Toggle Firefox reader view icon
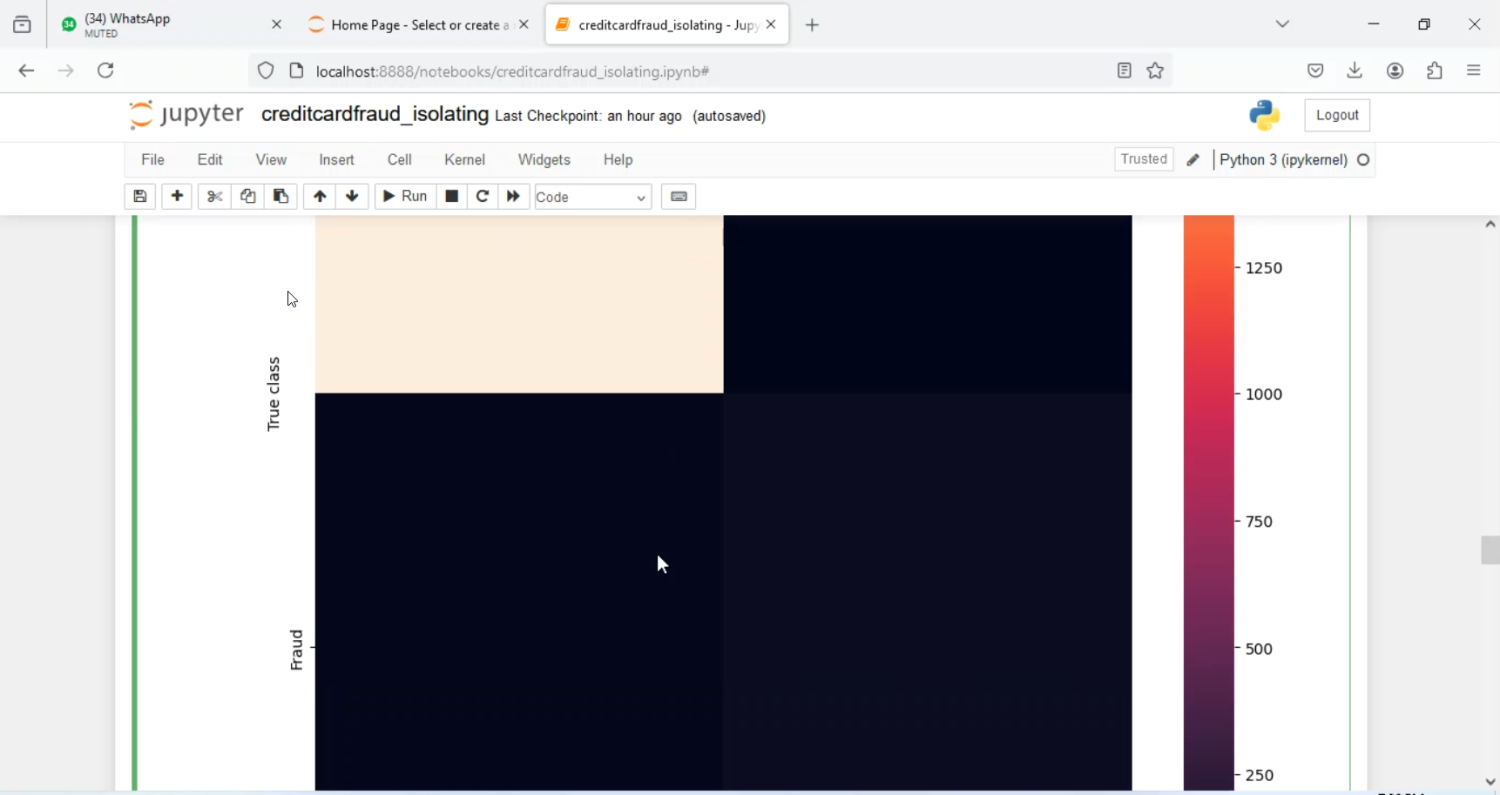 [x=1124, y=71]
